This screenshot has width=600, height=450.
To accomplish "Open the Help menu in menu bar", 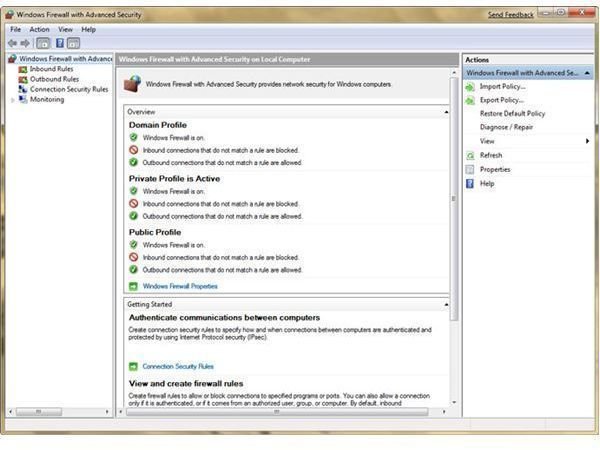I will click(x=88, y=29).
